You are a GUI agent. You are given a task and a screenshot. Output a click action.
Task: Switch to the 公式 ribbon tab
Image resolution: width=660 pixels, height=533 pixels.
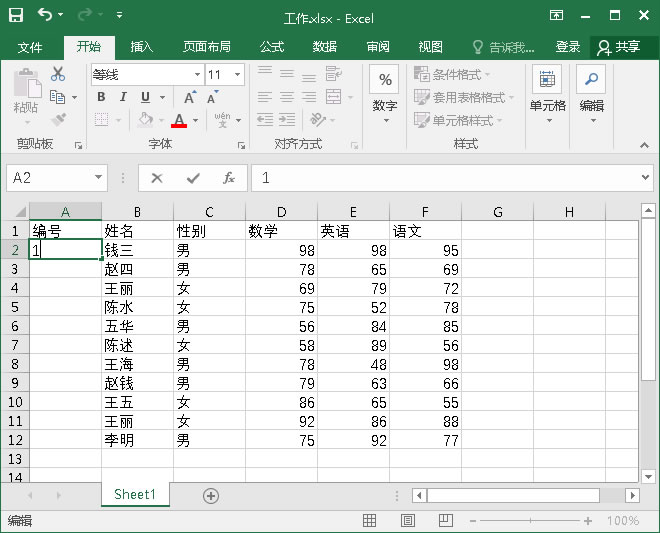click(272, 47)
